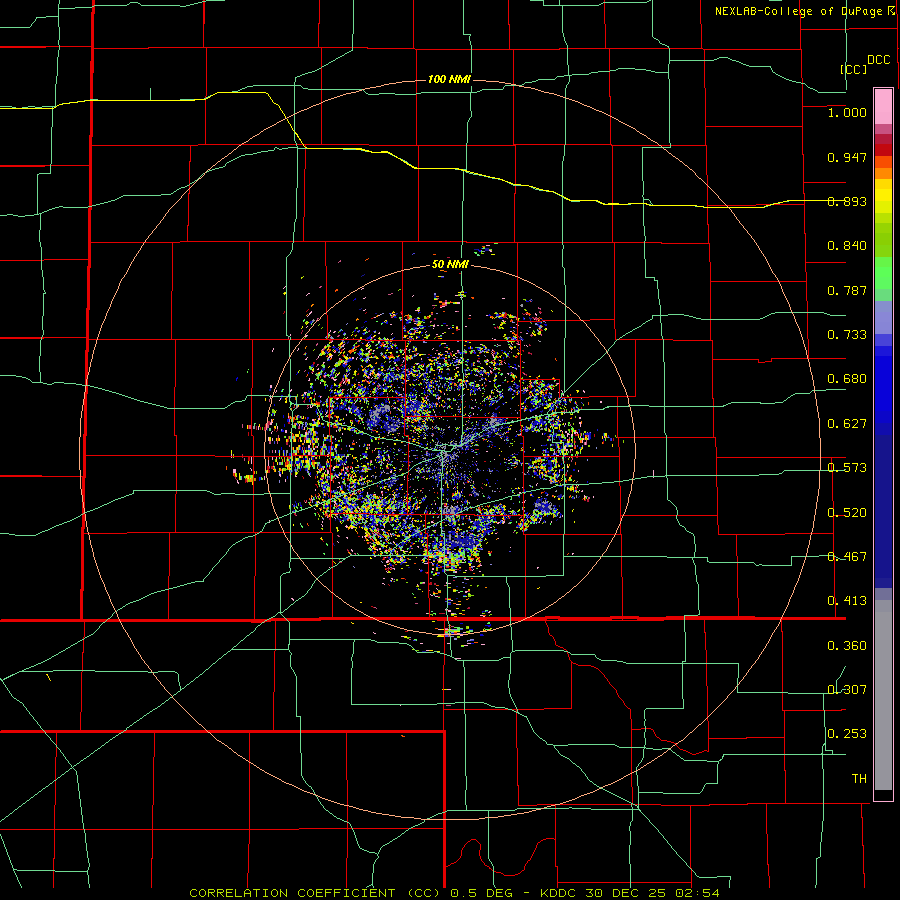
Task: Click the 0.573 scale value
Action: click(847, 468)
